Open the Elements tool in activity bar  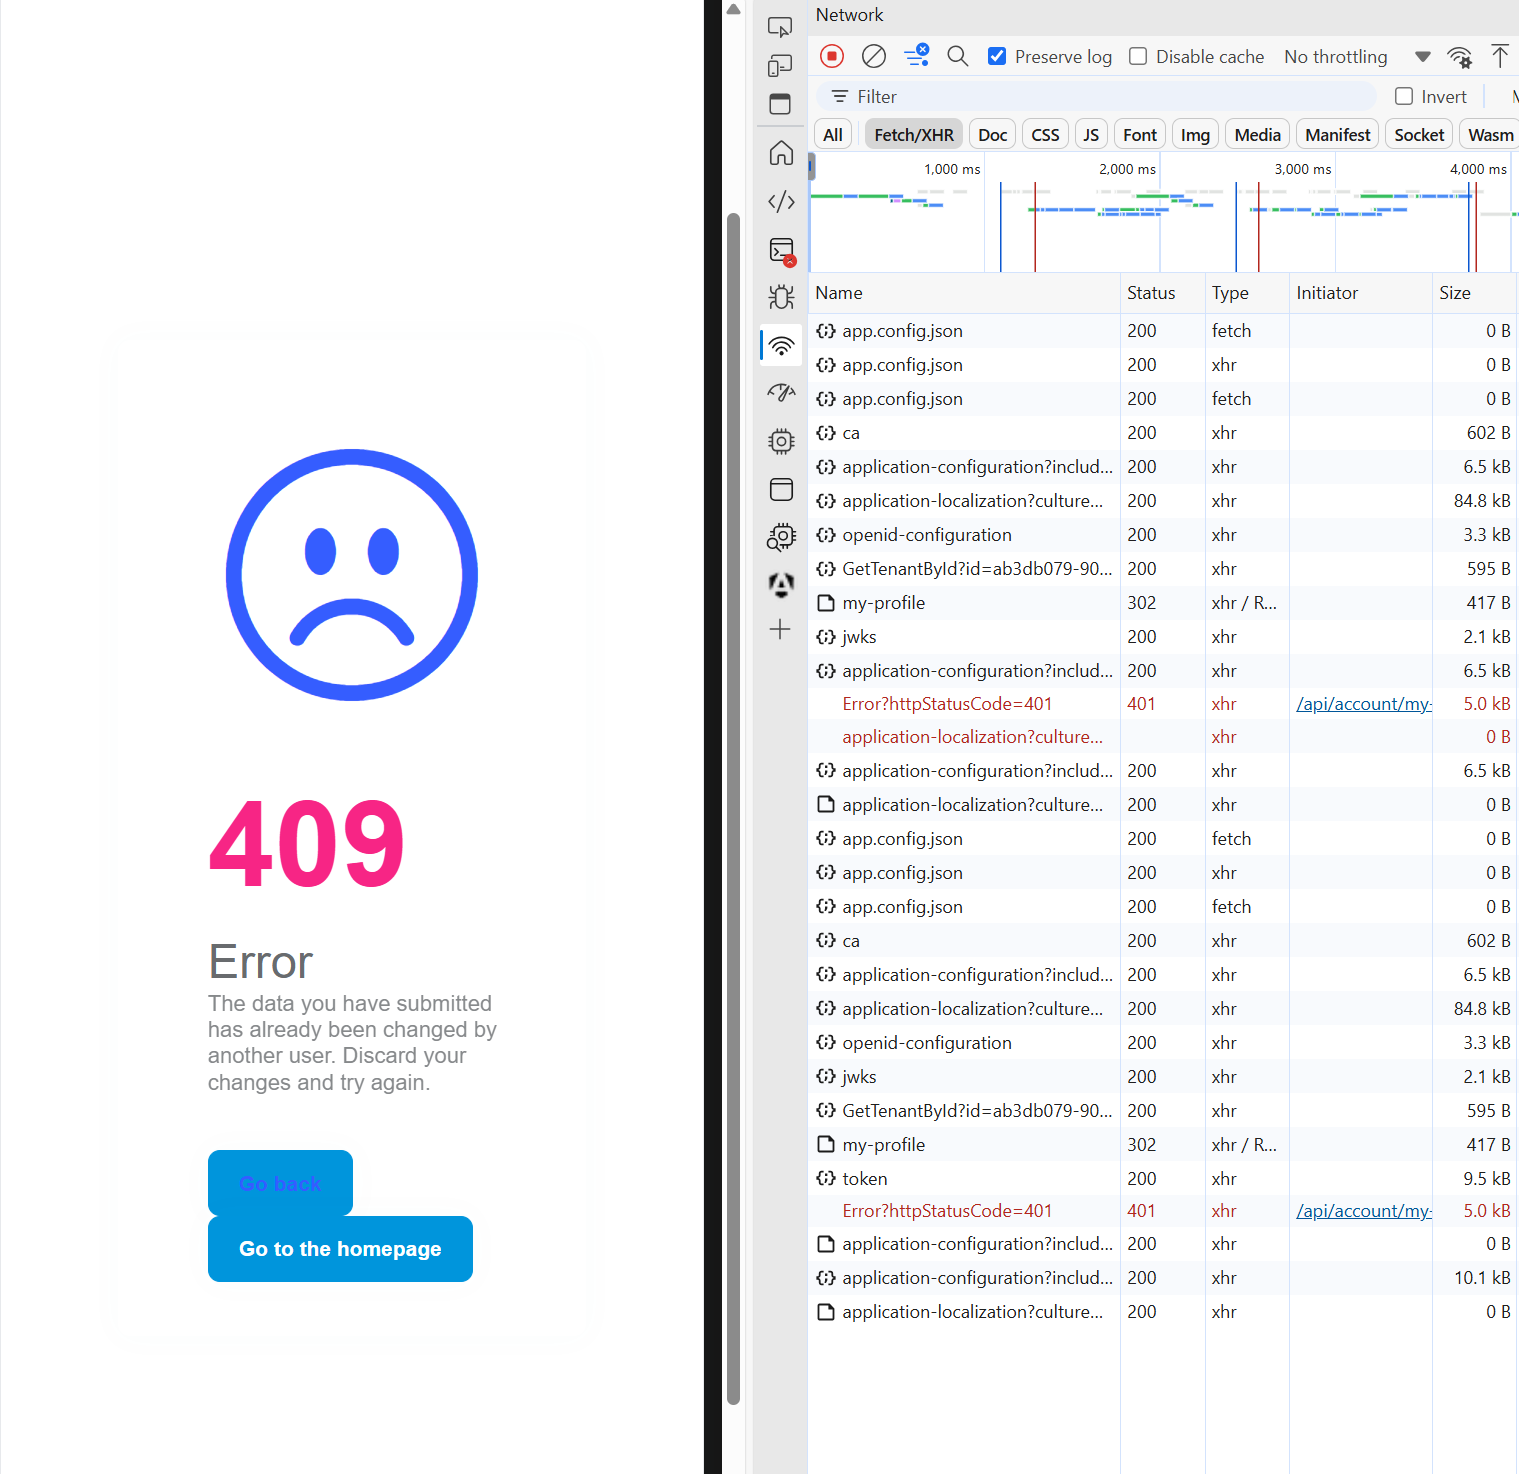click(x=781, y=201)
